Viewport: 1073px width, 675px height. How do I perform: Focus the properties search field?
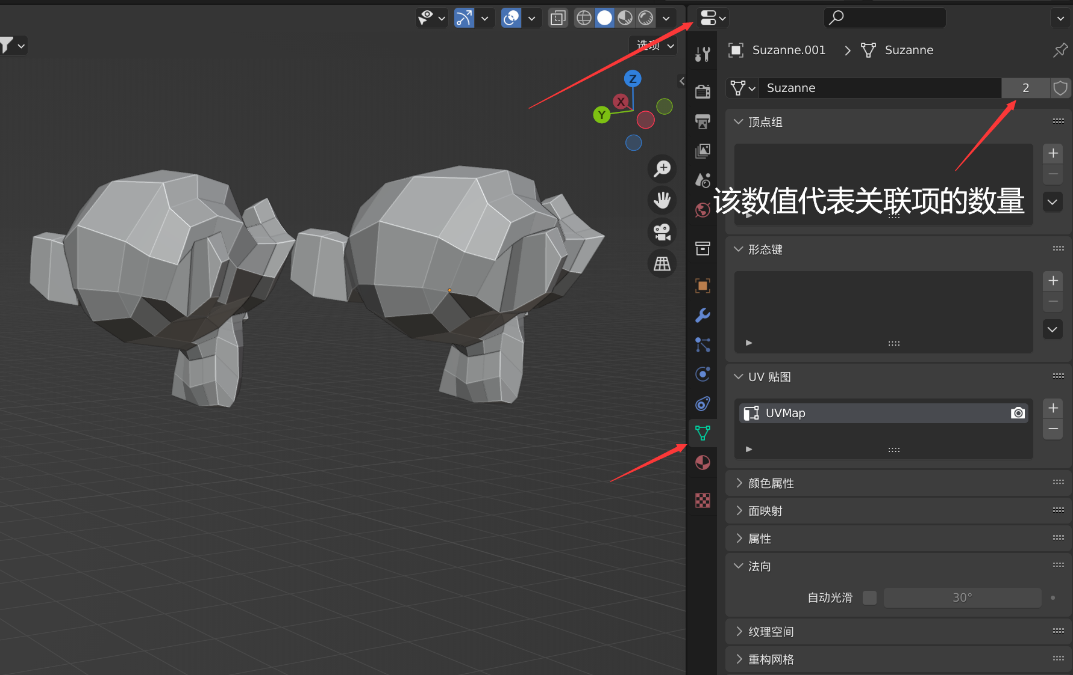click(885, 18)
